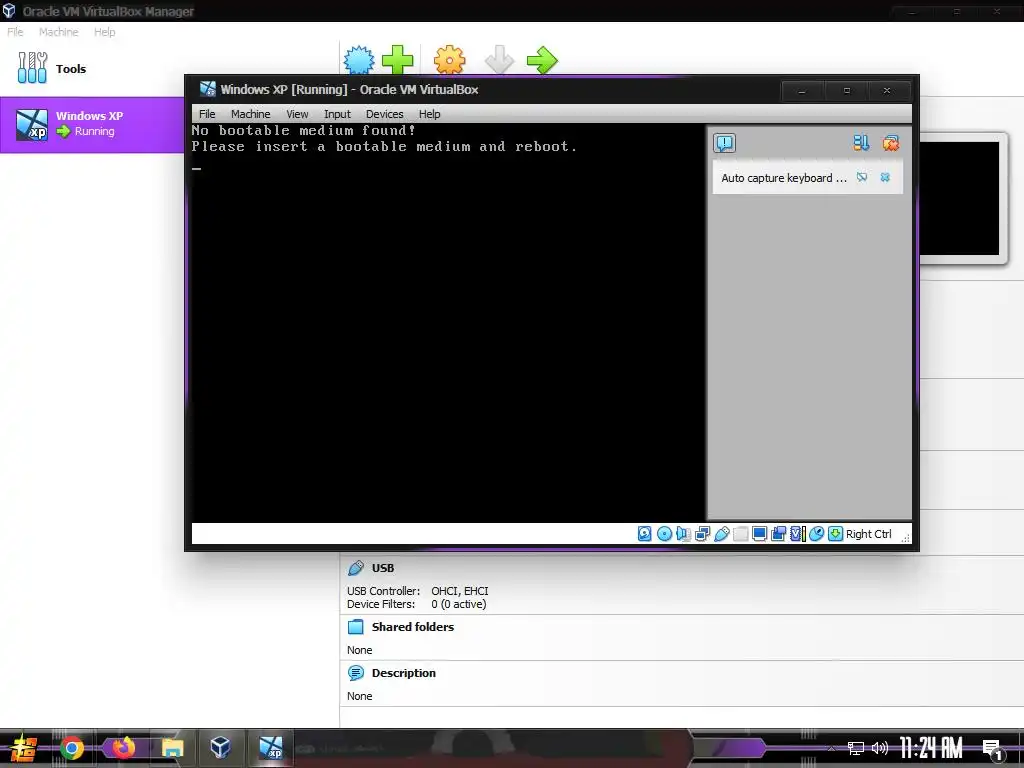Click the optical disc indicator in the VM status bar
Screen dimensions: 1024x768
(664, 534)
